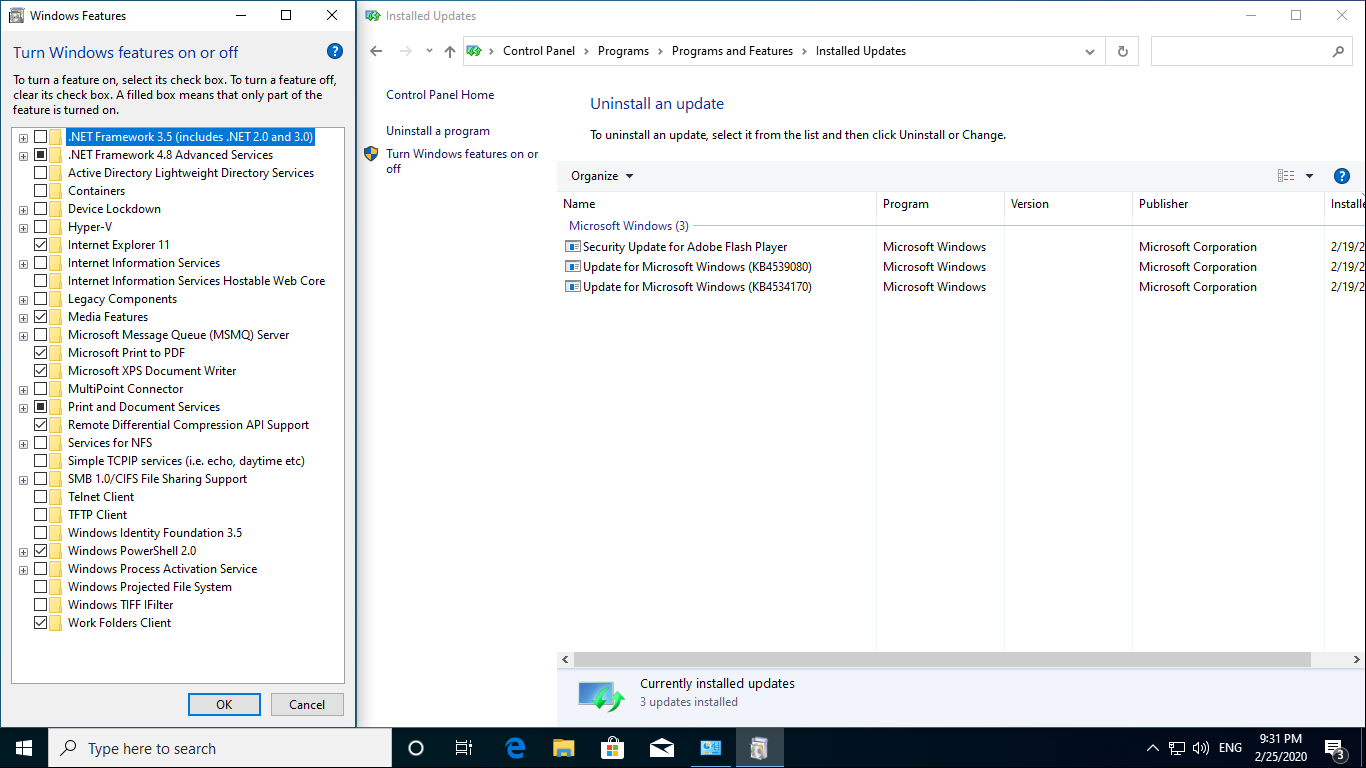Open view options dropdown arrow
Viewport: 1366px width, 768px height.
click(x=1309, y=176)
